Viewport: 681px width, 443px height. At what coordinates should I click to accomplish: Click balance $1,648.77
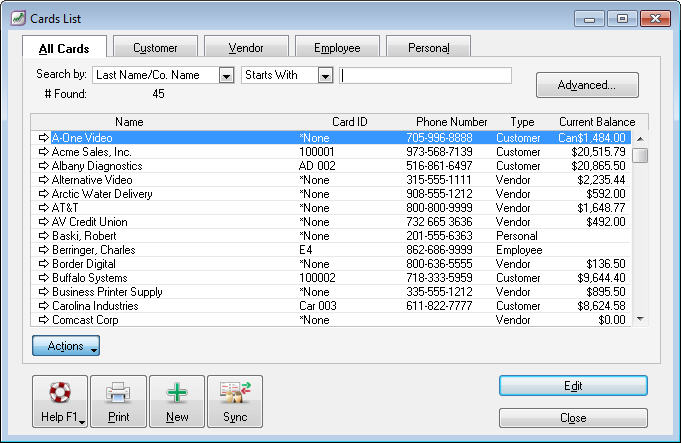click(601, 208)
